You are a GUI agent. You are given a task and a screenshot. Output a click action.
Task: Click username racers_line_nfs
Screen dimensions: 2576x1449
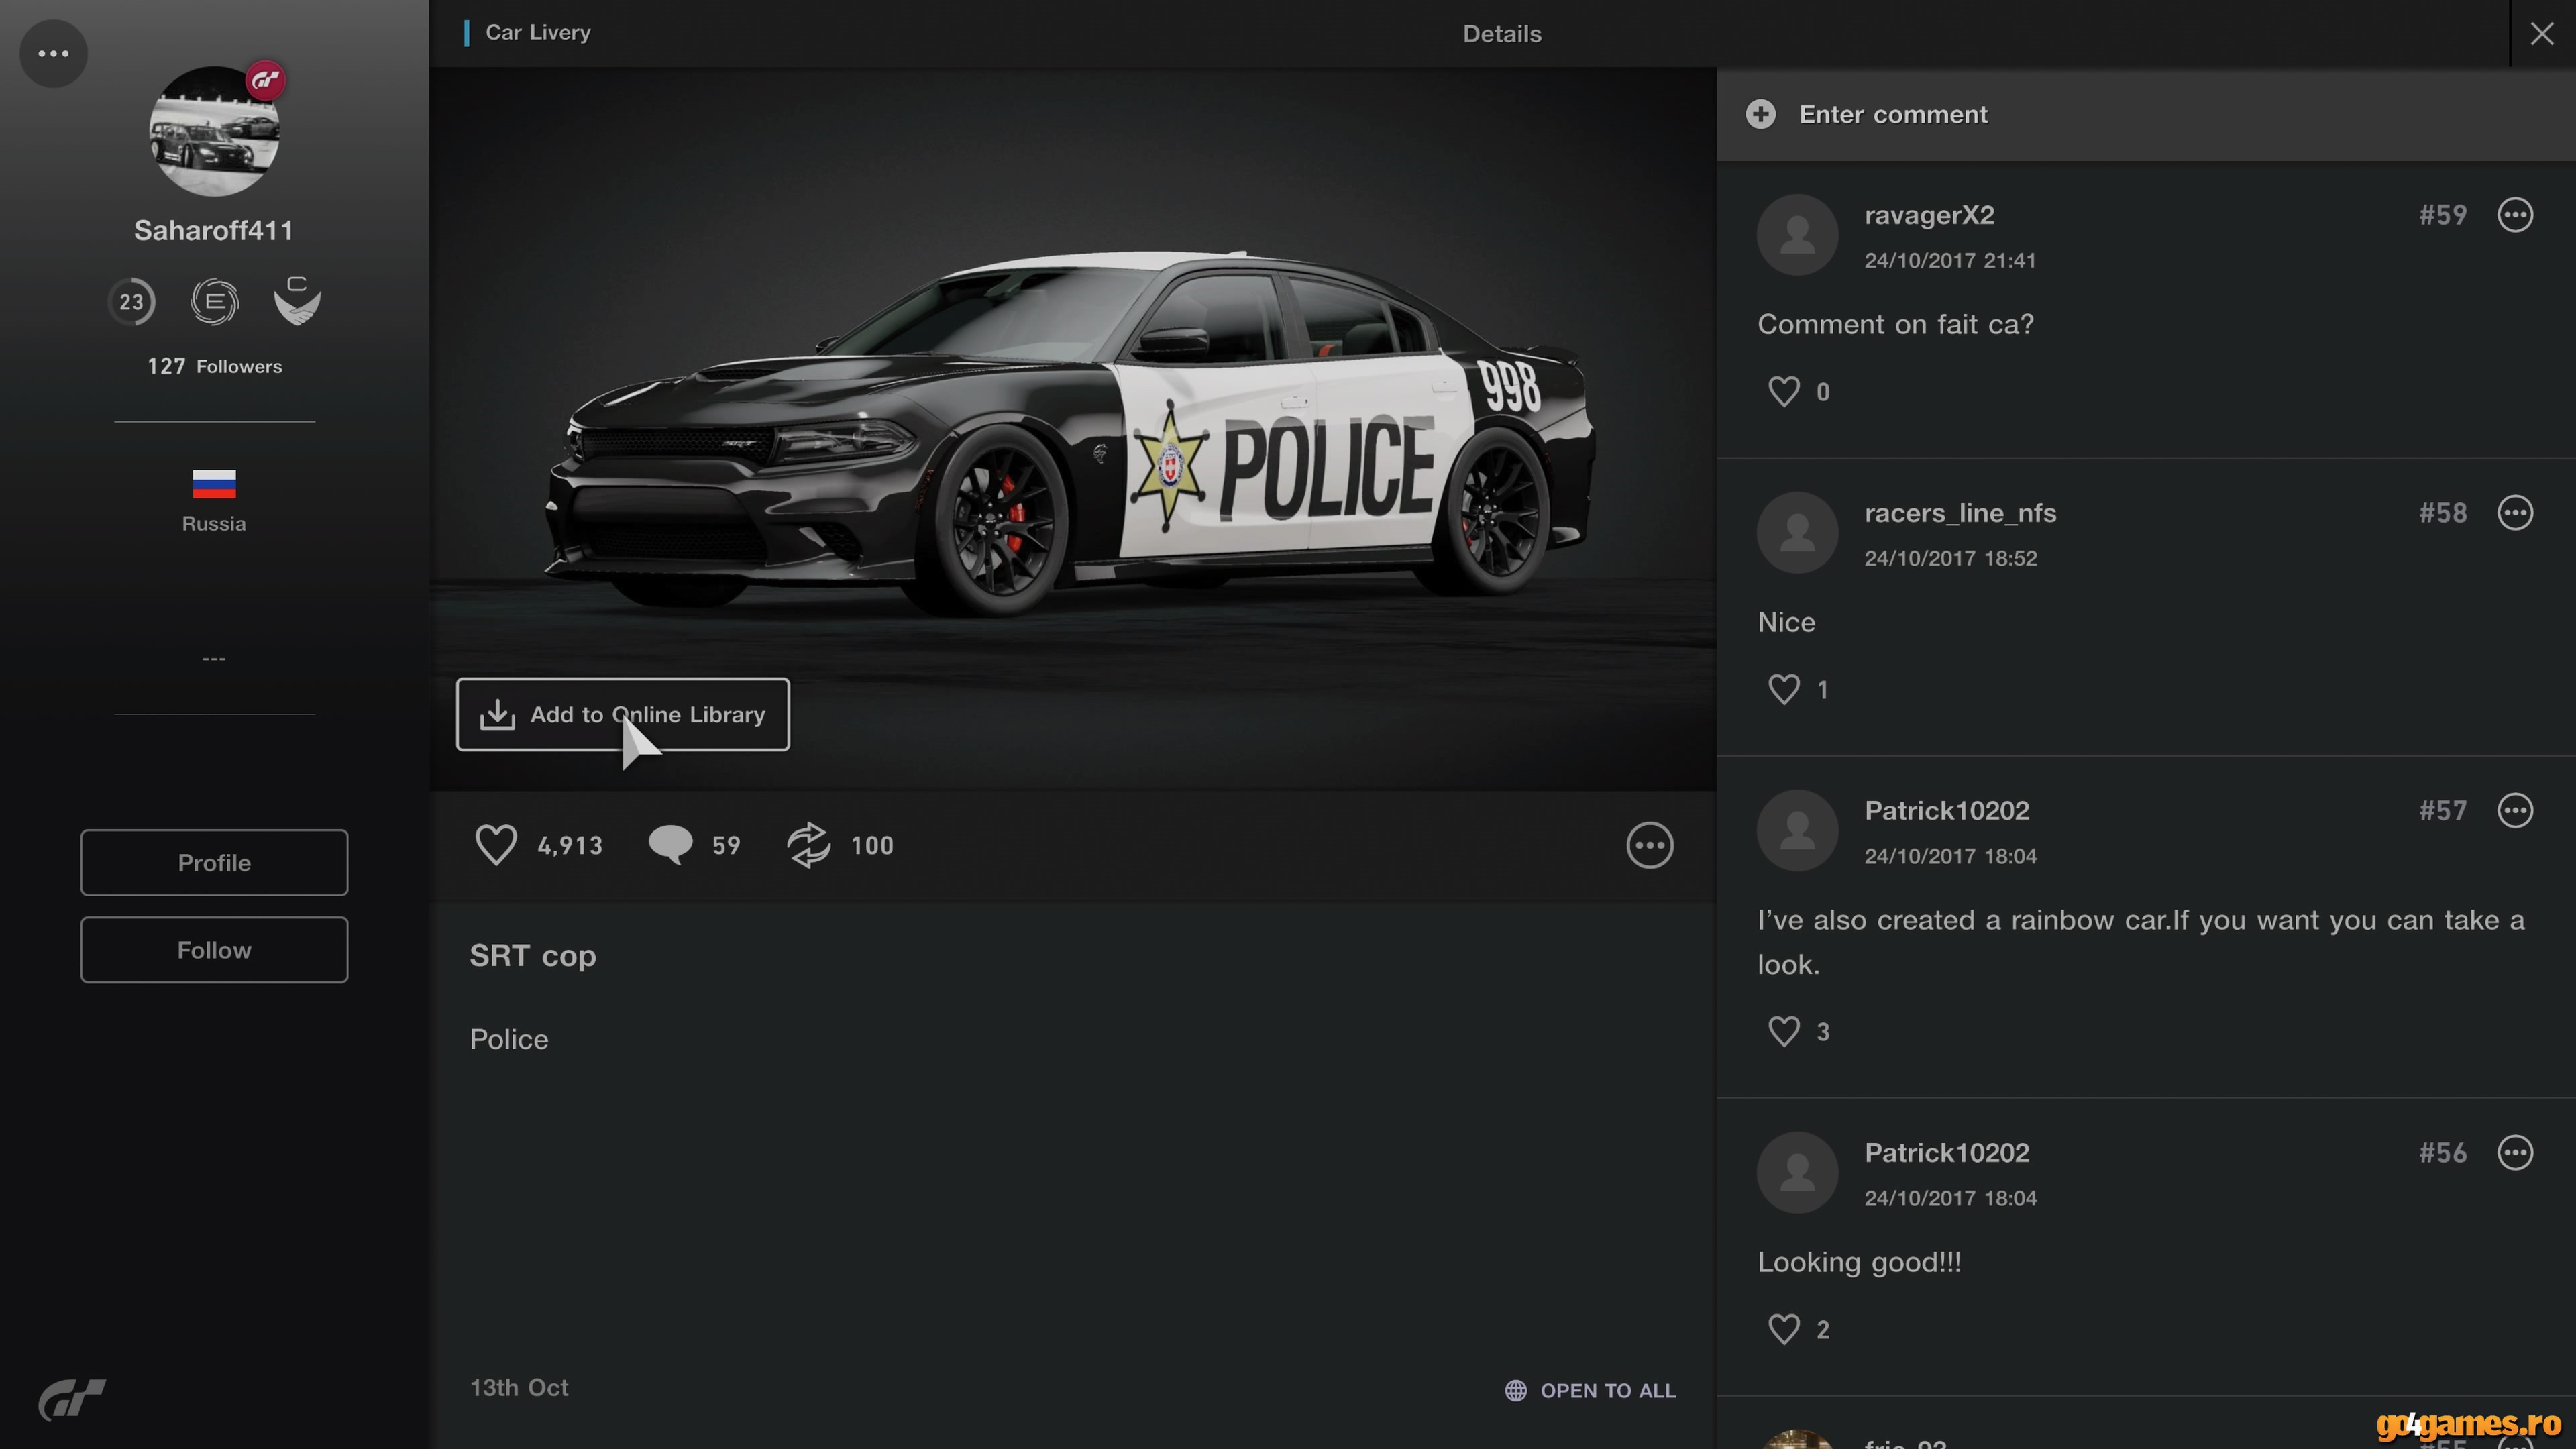click(1960, 513)
